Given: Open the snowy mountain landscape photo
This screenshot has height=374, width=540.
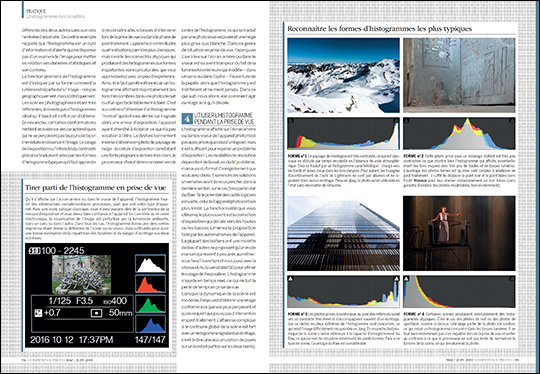Looking at the screenshot, I should [343, 75].
